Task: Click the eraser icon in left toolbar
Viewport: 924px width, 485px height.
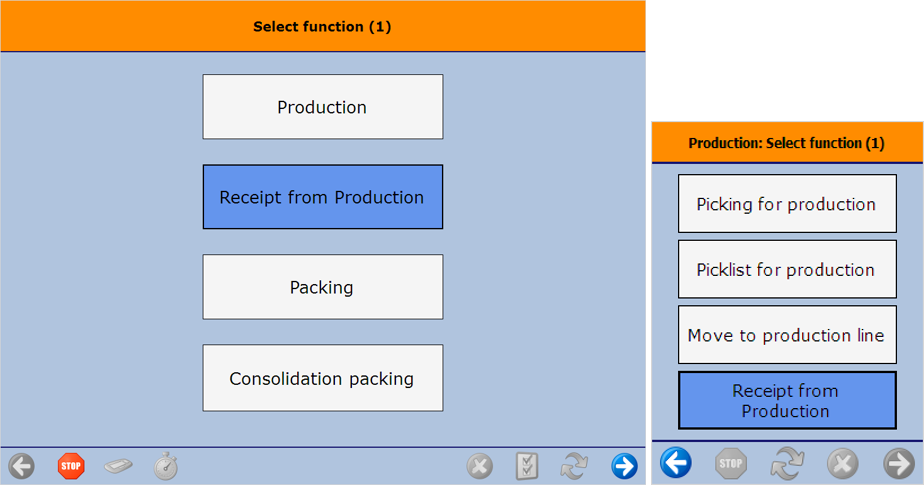Action: coord(118,466)
